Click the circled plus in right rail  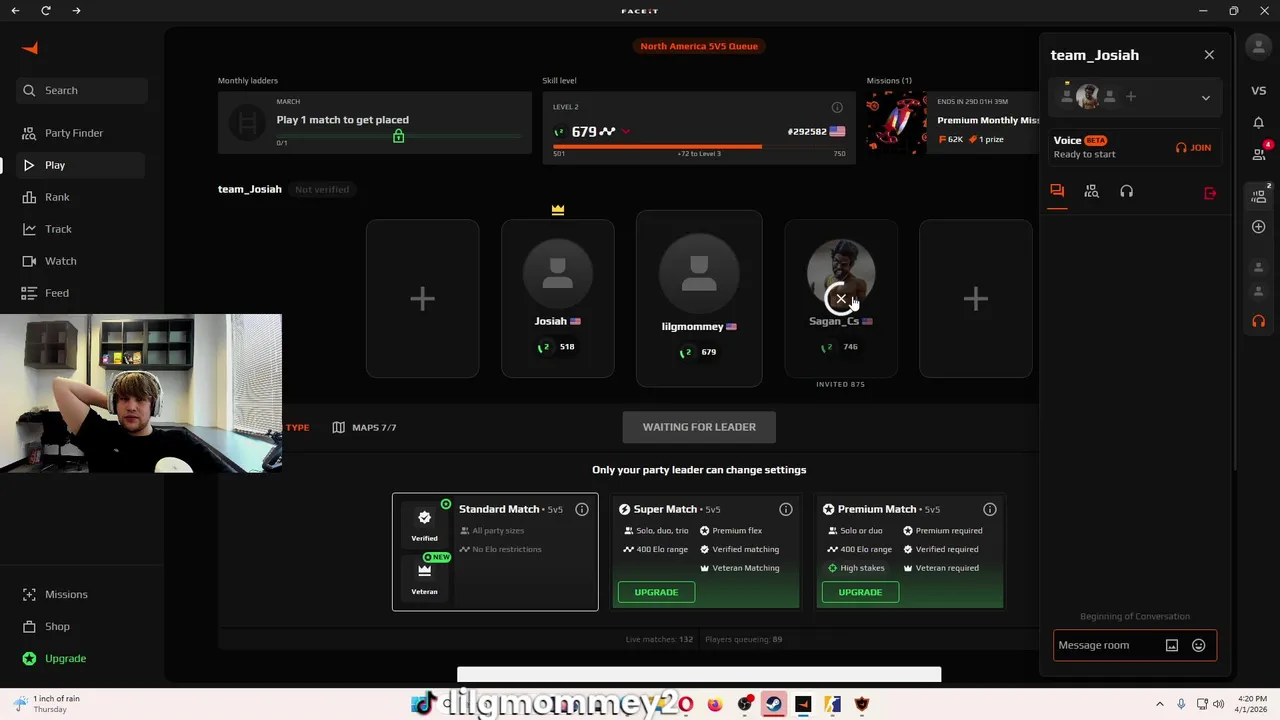(1259, 227)
